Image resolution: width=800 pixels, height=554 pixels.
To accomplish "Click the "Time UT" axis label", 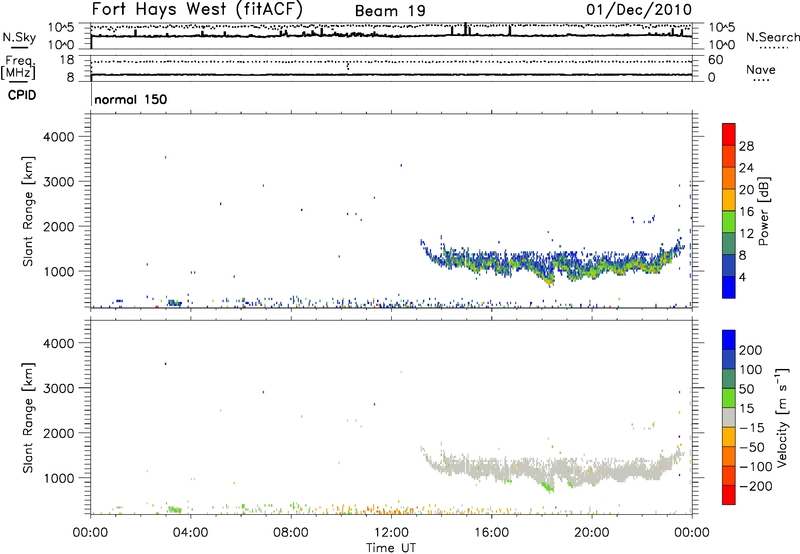I will pyautogui.click(x=391, y=548).
